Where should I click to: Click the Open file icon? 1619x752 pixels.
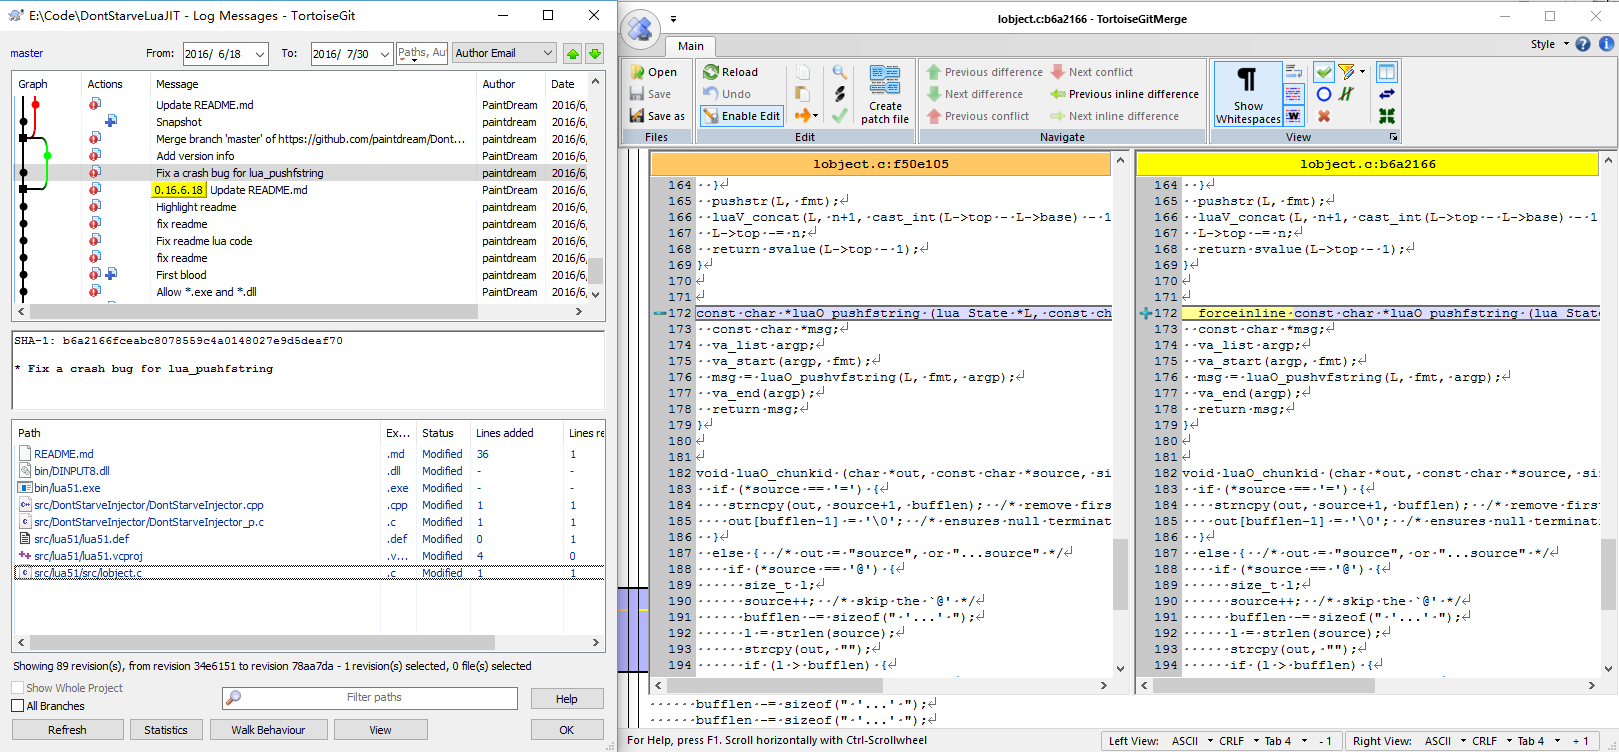click(638, 72)
